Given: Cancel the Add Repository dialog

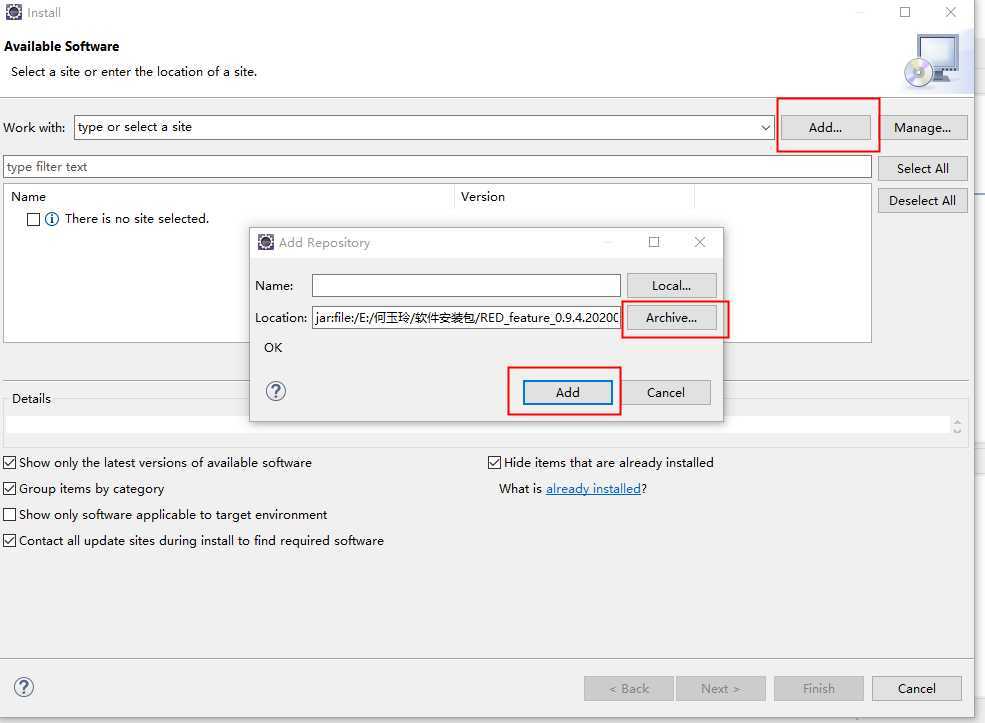Looking at the screenshot, I should (x=666, y=393).
